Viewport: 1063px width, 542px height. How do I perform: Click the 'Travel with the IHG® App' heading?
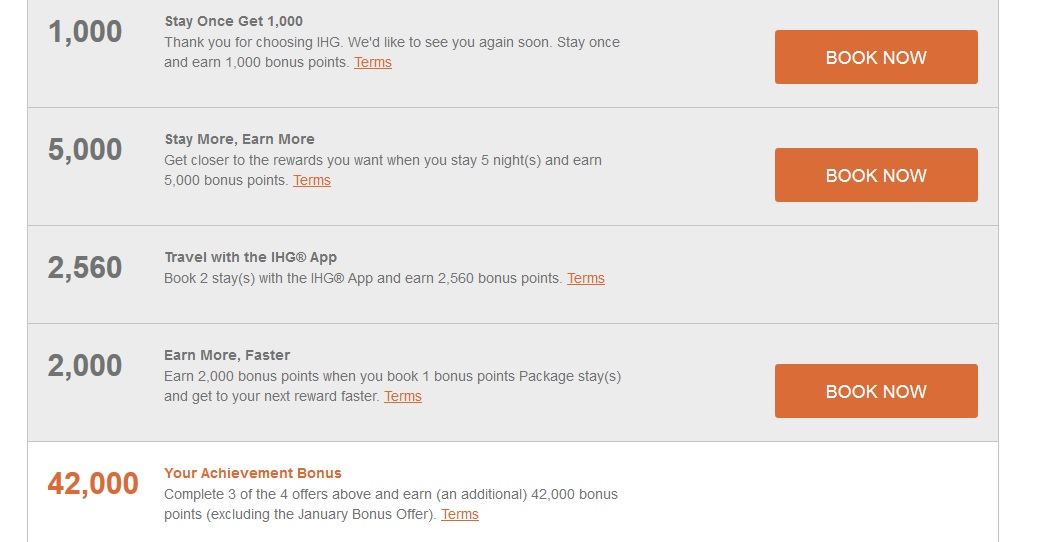(251, 257)
